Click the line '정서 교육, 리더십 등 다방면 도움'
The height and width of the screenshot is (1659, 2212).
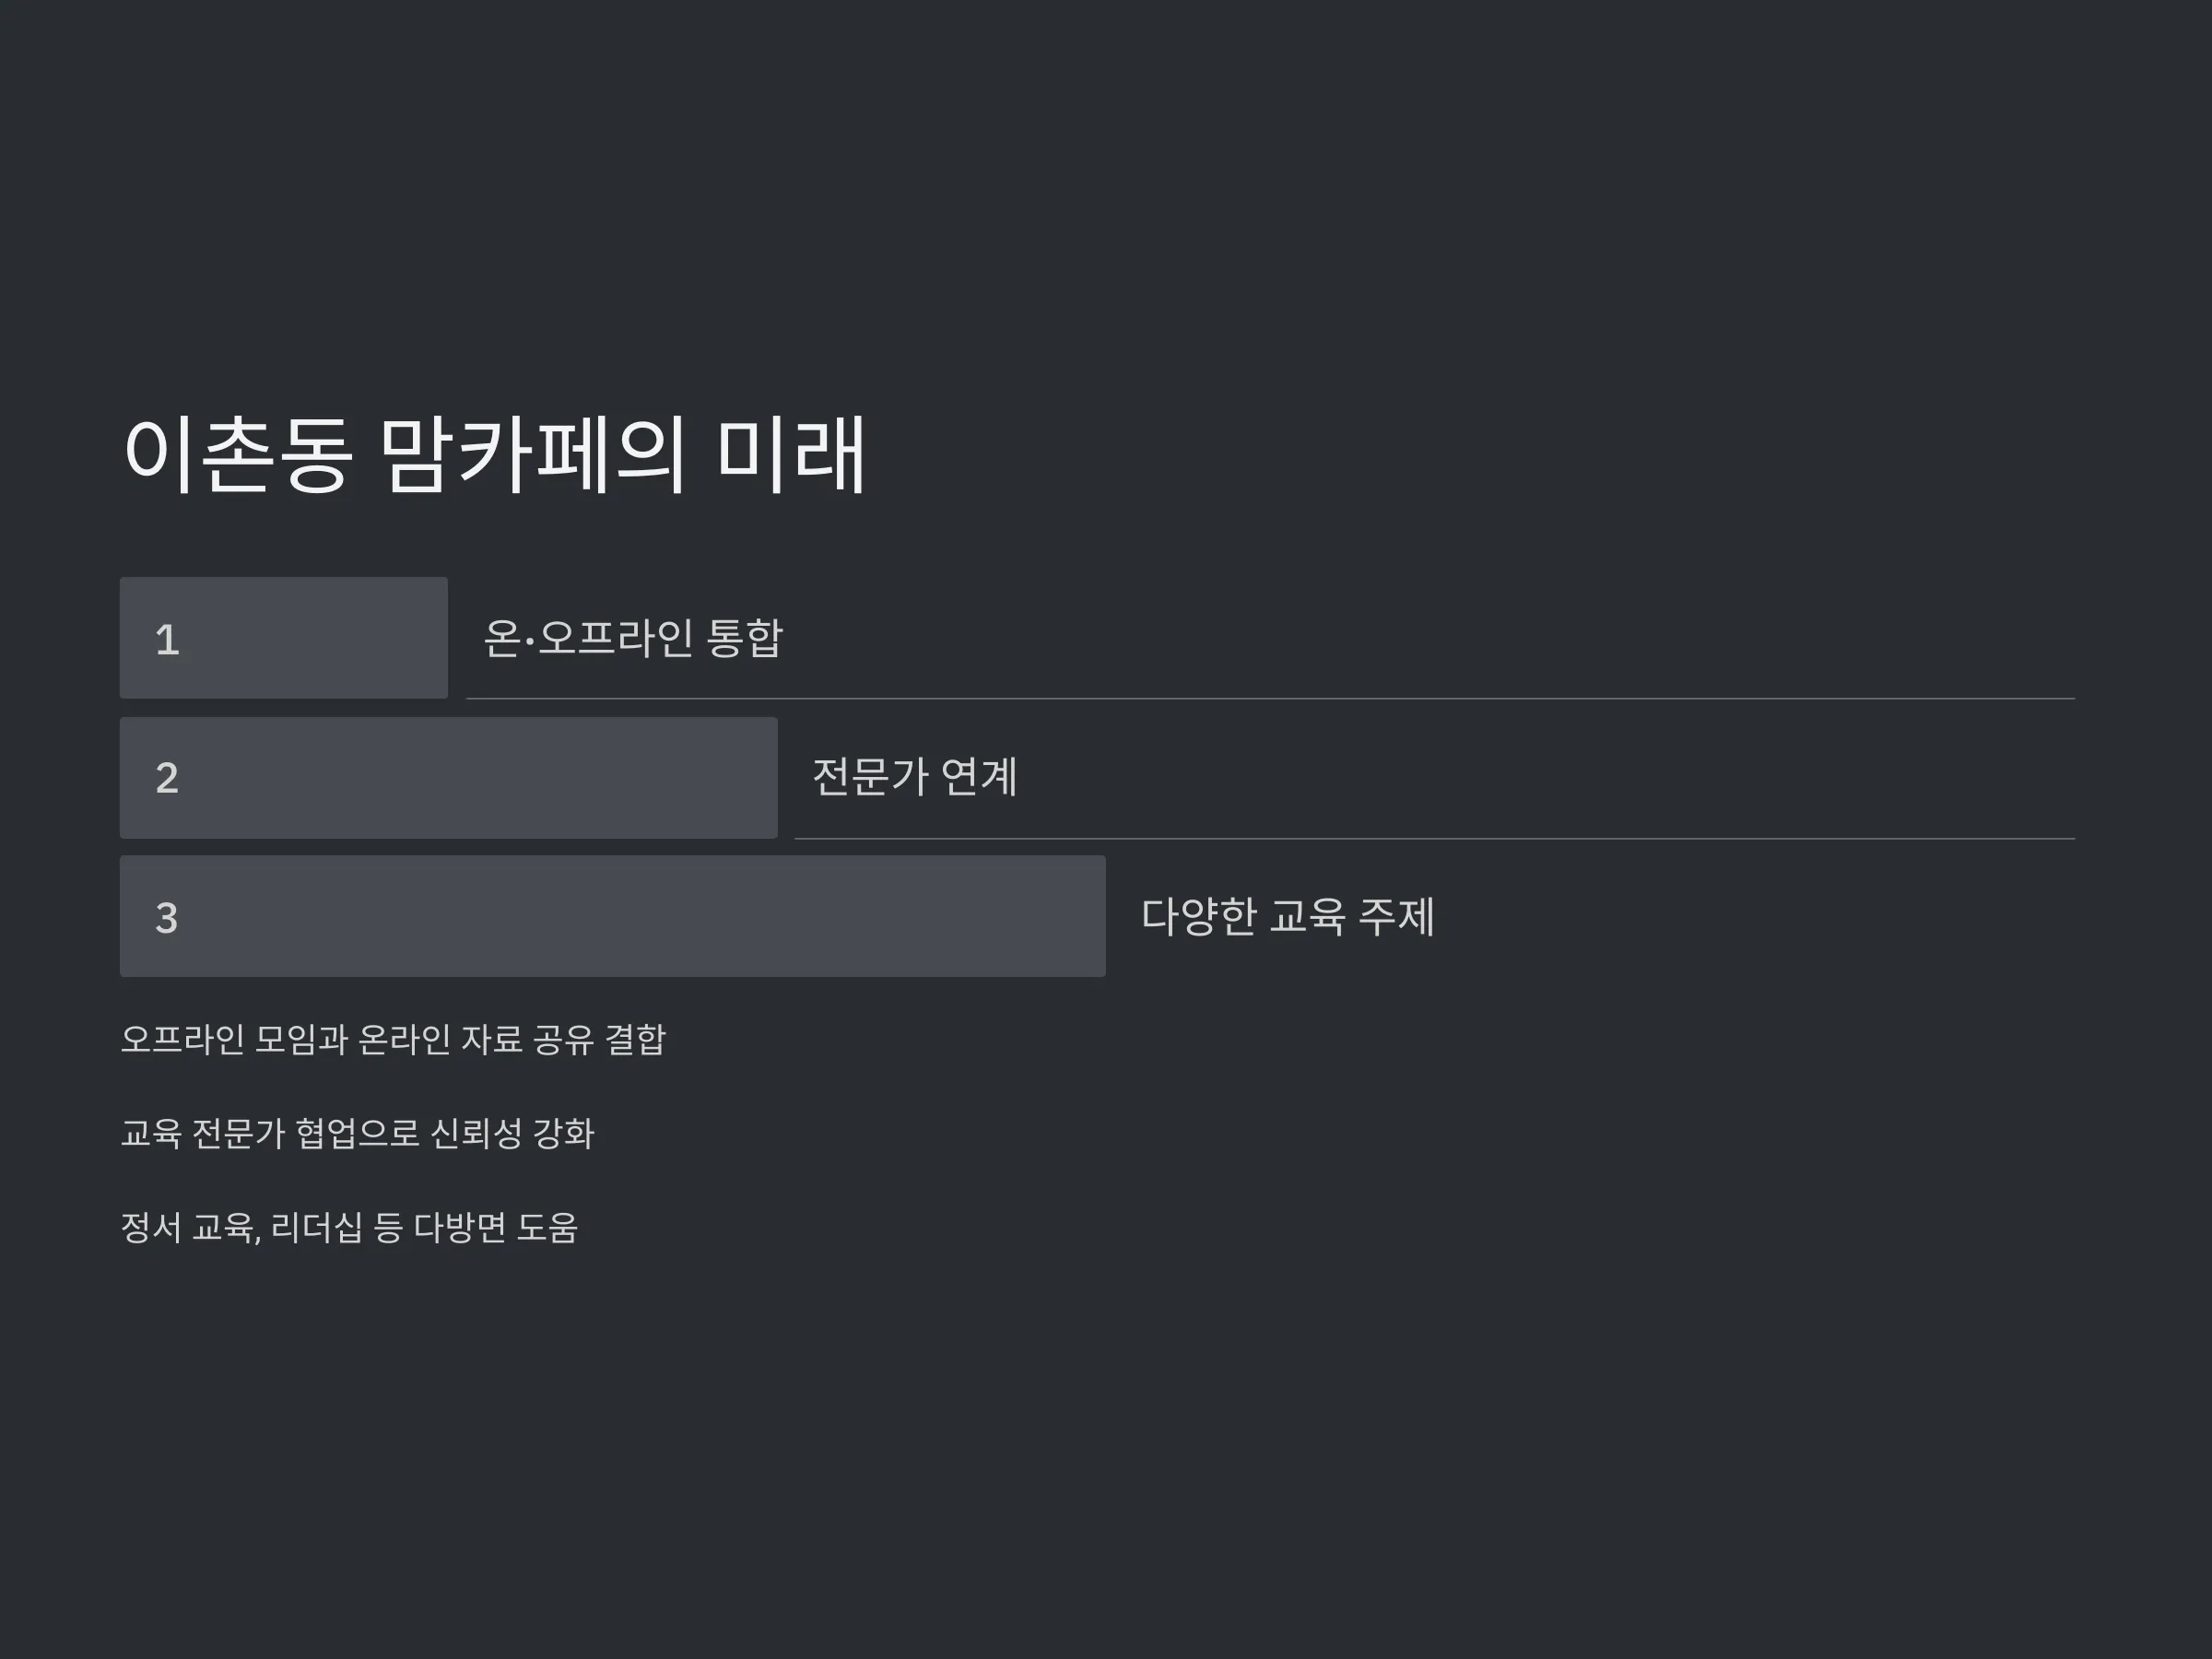(349, 1227)
